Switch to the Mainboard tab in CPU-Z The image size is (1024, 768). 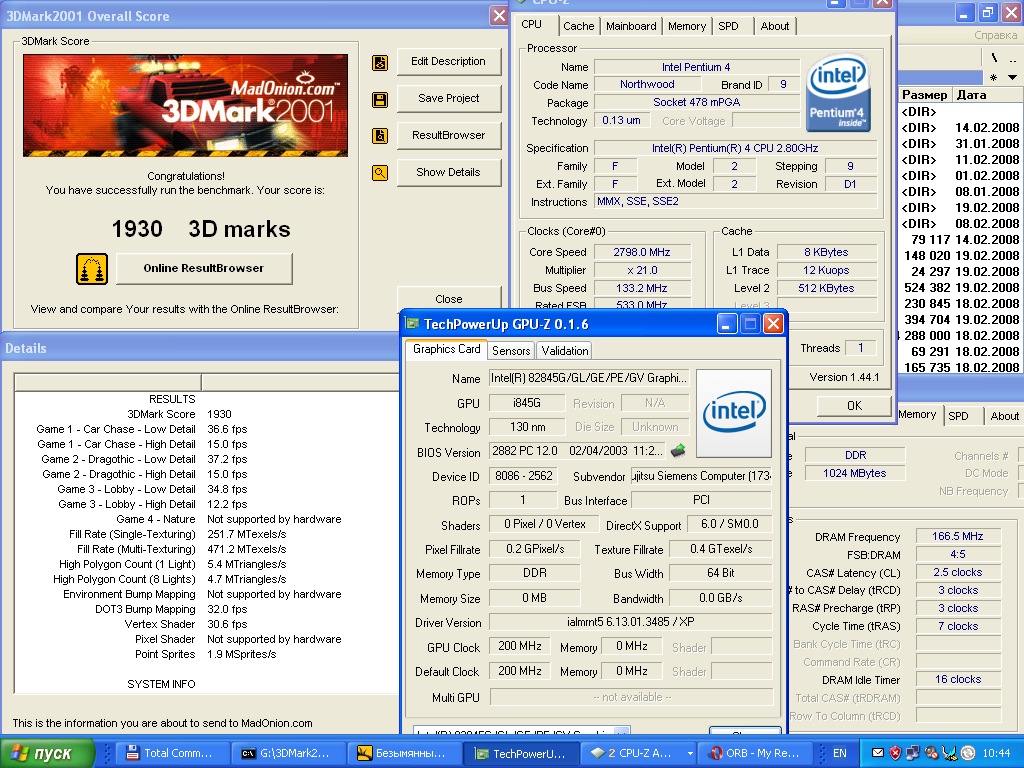(x=631, y=26)
